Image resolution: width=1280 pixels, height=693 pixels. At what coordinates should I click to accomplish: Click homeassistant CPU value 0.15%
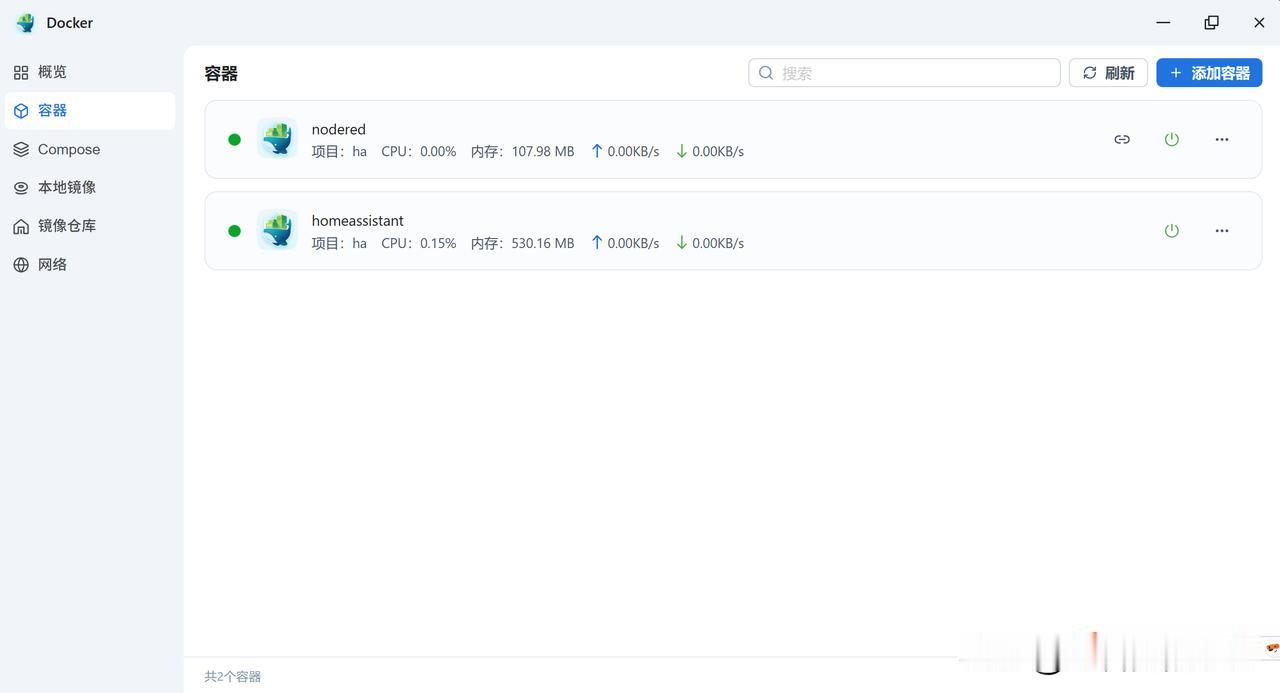pyautogui.click(x=438, y=243)
